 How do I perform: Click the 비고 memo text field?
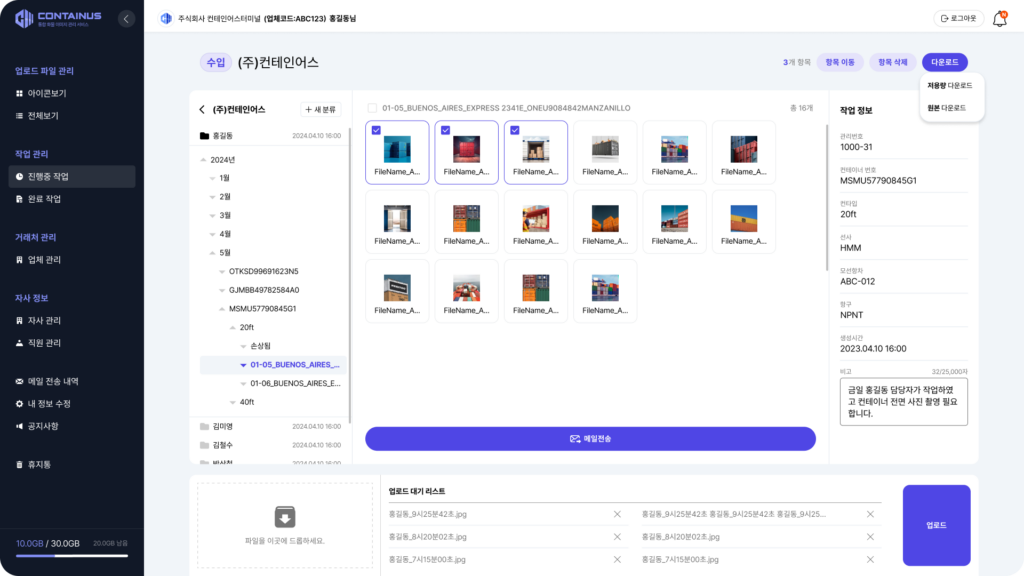pos(903,401)
